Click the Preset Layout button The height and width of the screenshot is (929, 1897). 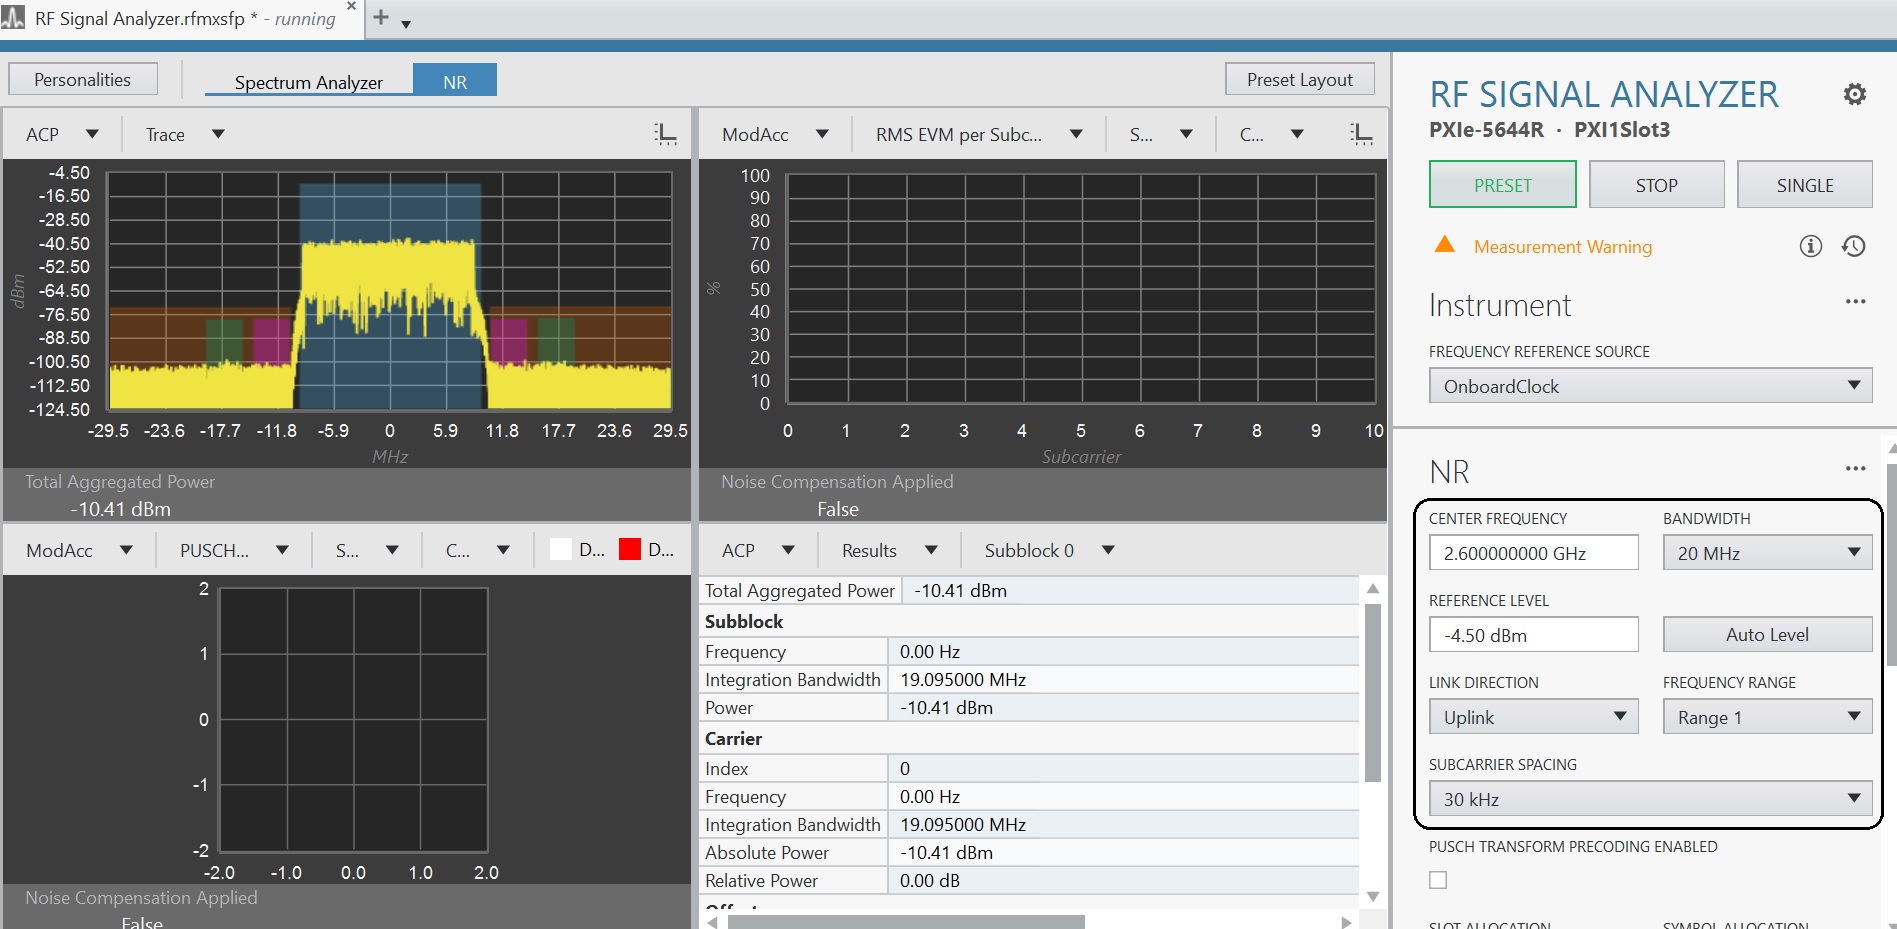pos(1299,79)
